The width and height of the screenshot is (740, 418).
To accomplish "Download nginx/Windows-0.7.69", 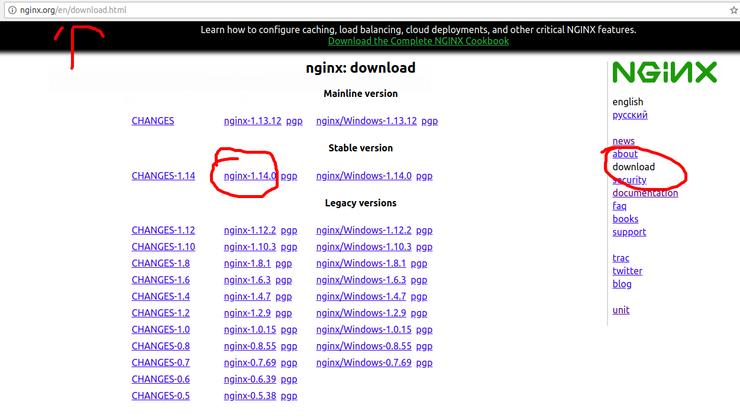I will 364,362.
